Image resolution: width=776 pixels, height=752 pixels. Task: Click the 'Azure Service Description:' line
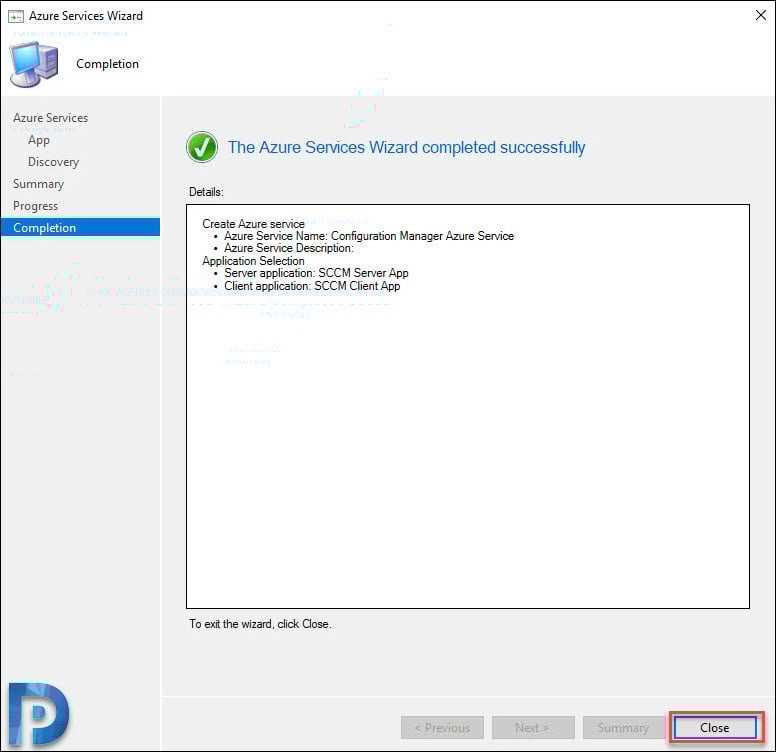pos(289,248)
